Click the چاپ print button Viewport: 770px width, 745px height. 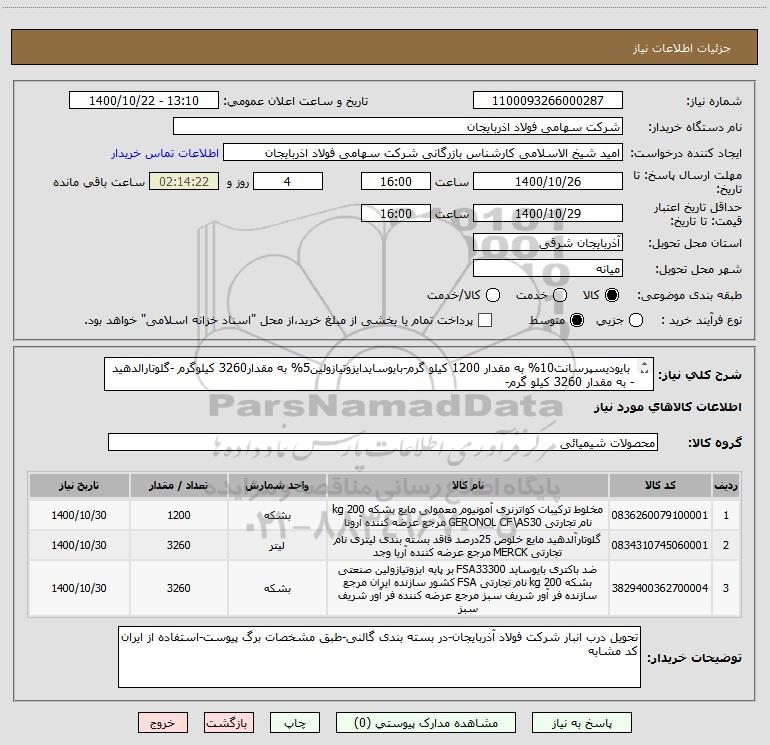pyautogui.click(x=295, y=723)
